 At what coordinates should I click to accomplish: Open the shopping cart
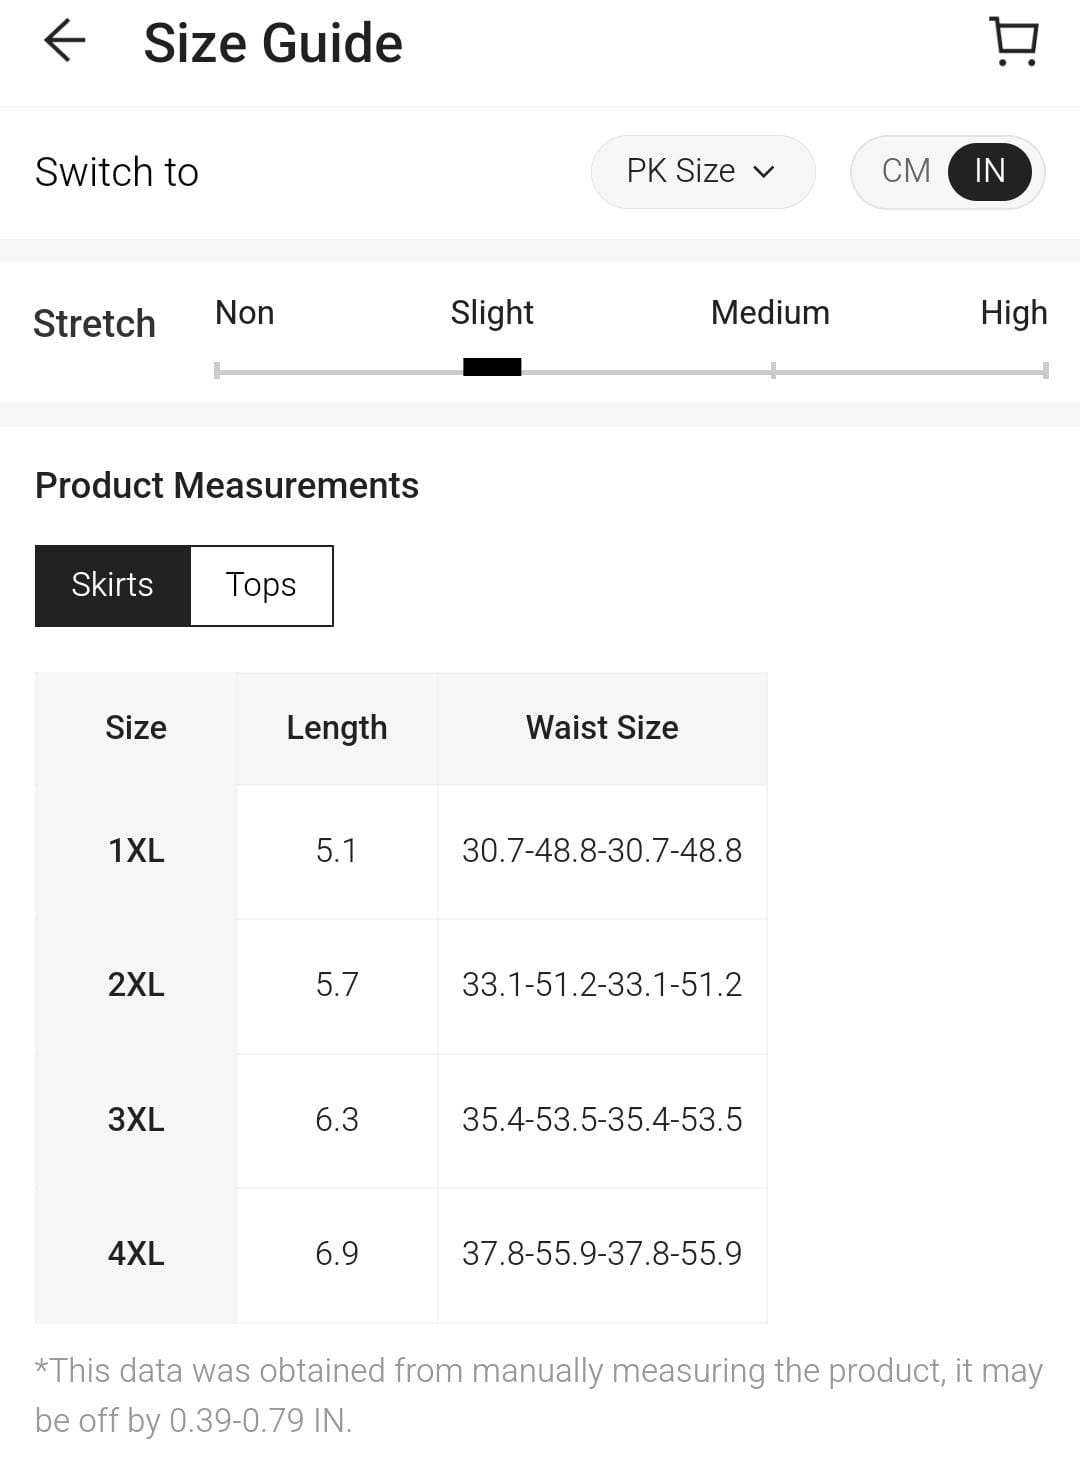tap(1014, 42)
